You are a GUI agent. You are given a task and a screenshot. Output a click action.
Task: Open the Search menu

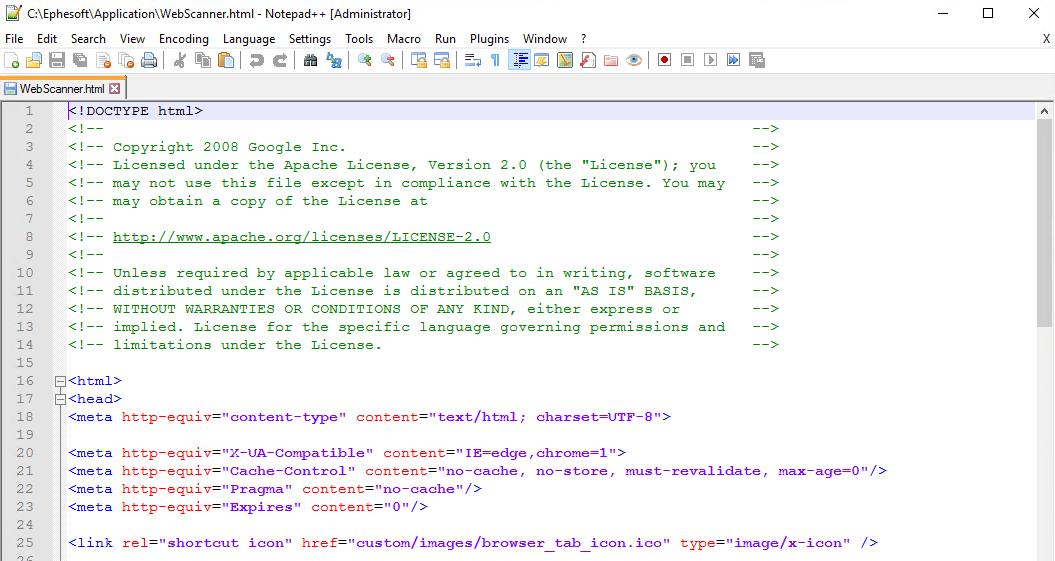tap(88, 39)
